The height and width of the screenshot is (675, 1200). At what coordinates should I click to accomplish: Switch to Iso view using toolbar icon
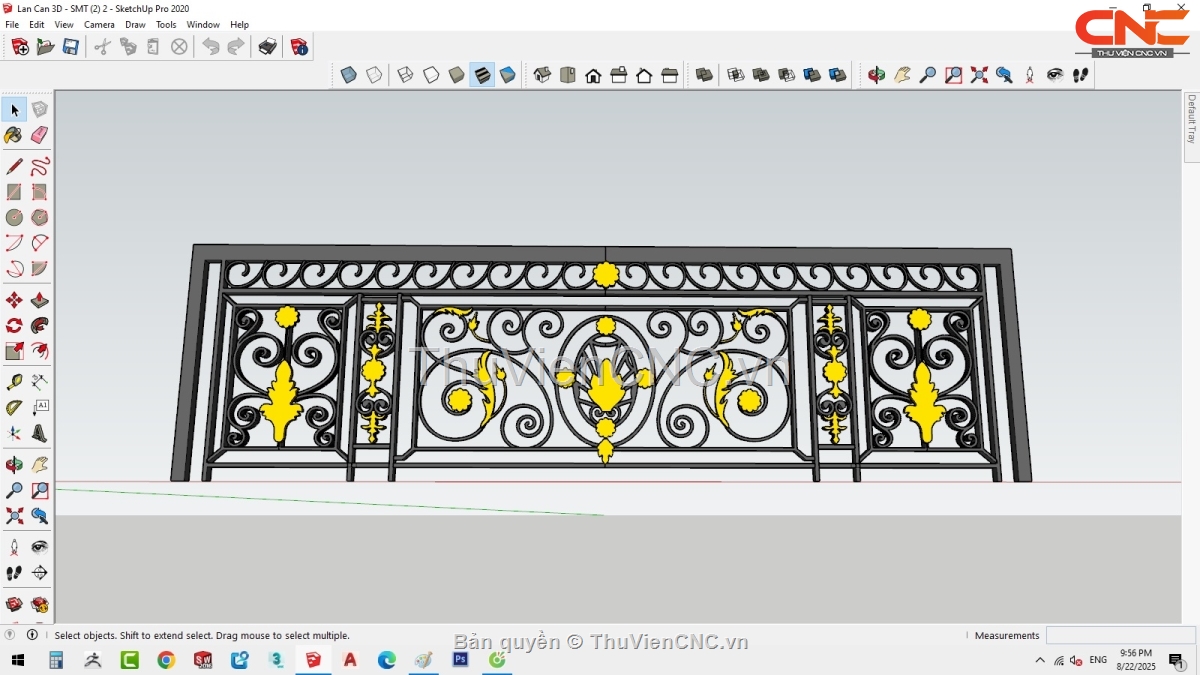[x=542, y=75]
